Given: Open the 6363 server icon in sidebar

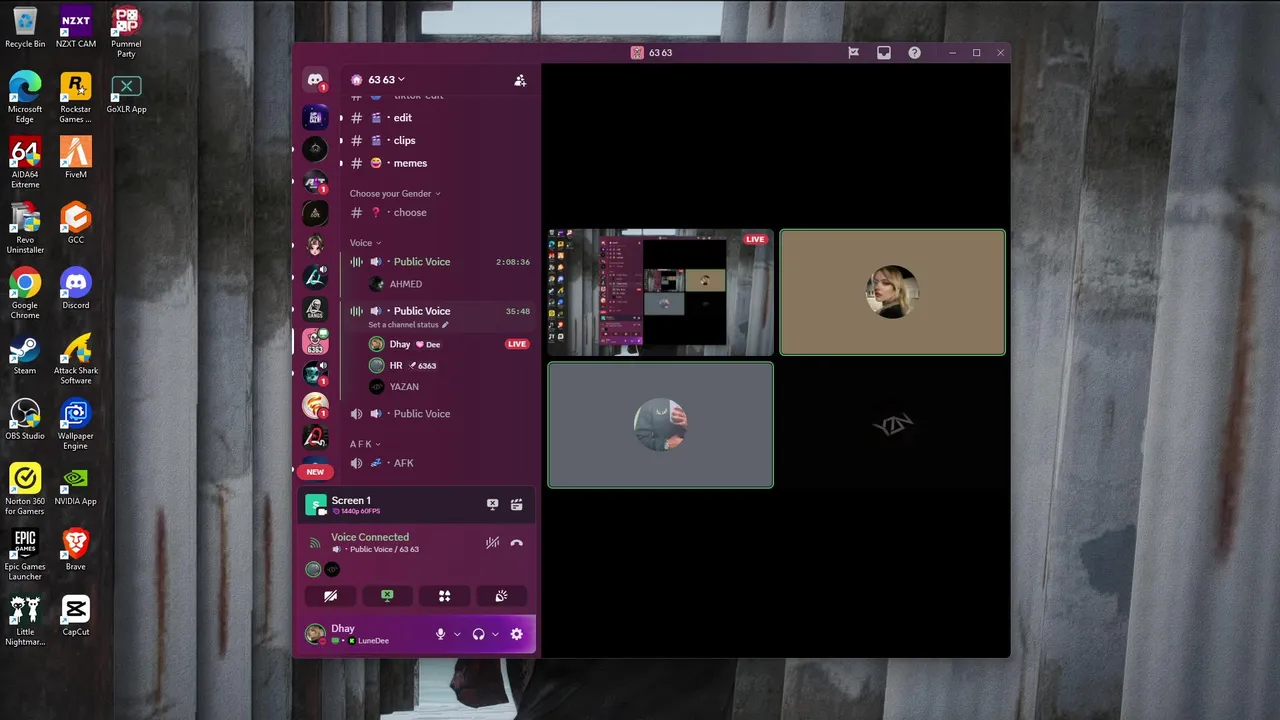Looking at the screenshot, I should tap(315, 341).
